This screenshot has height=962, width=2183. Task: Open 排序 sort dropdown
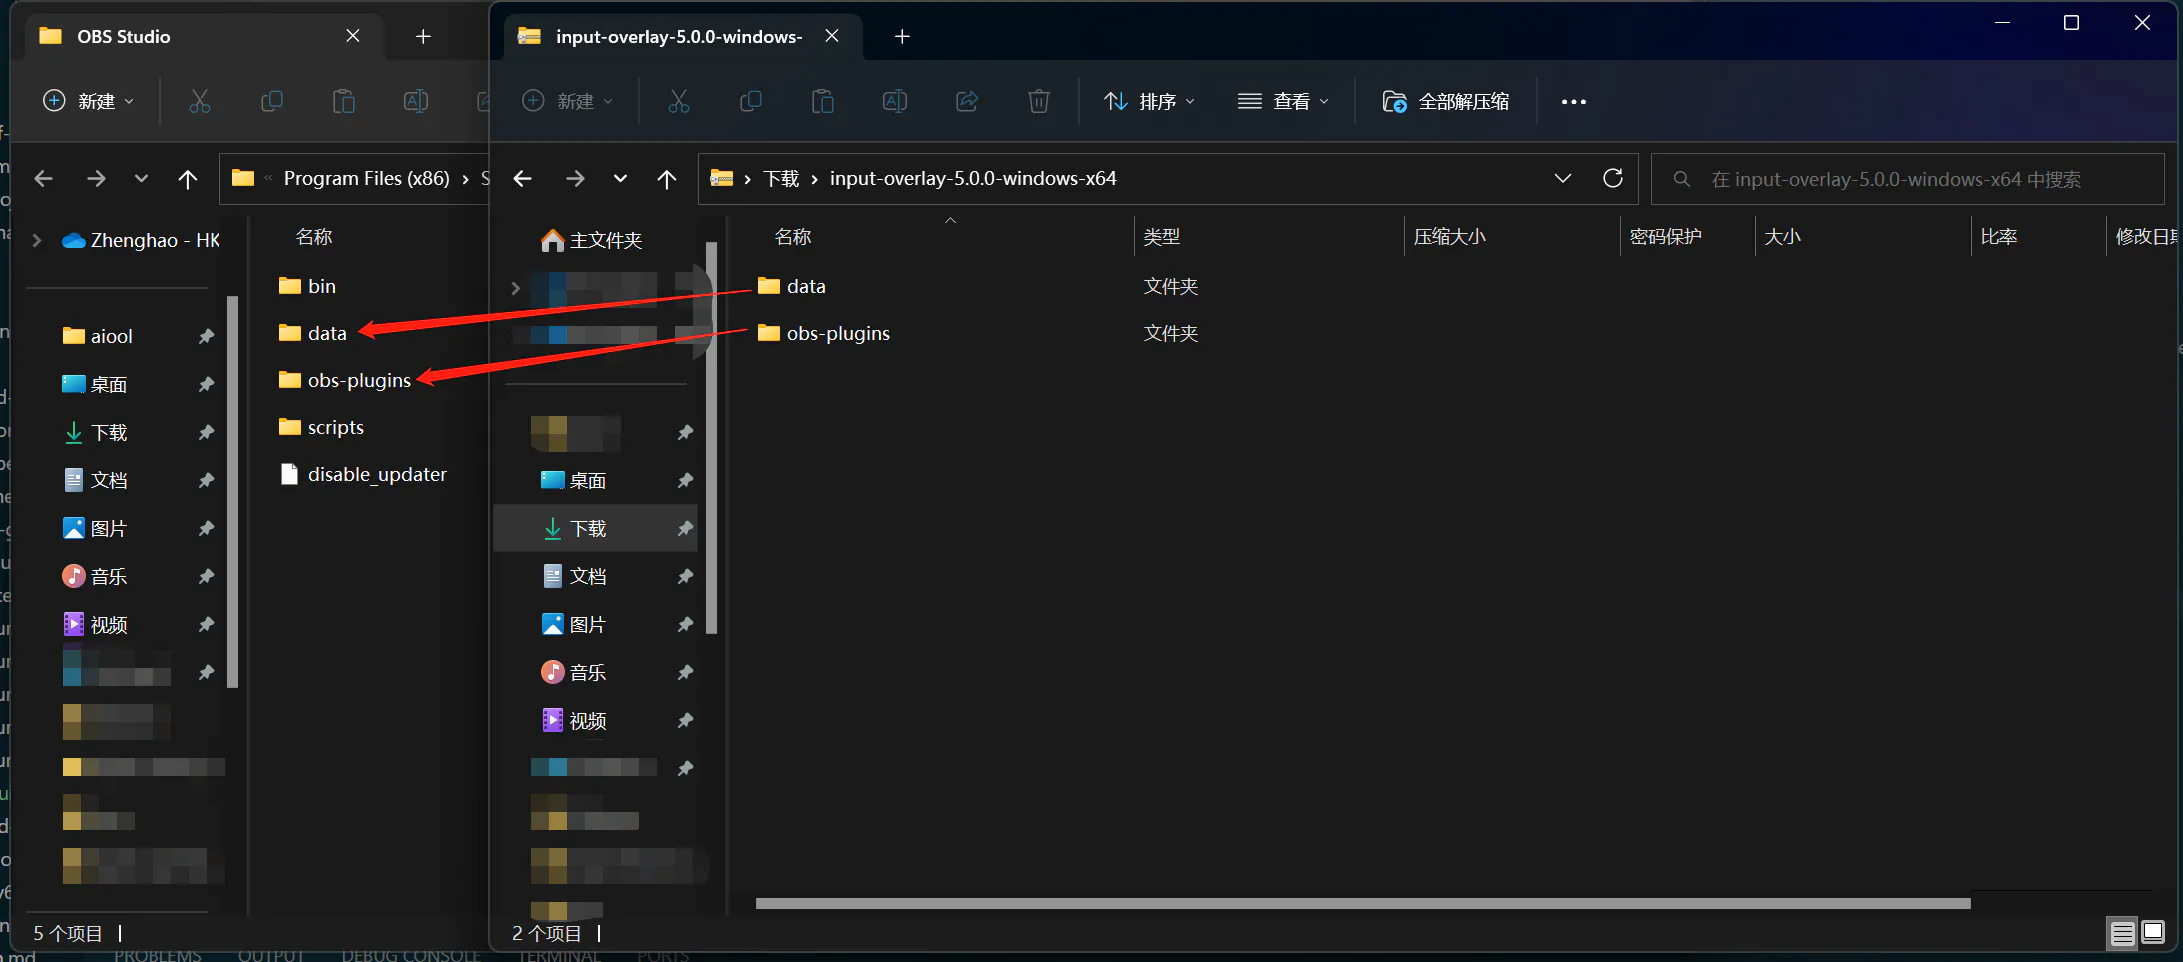coord(1150,101)
